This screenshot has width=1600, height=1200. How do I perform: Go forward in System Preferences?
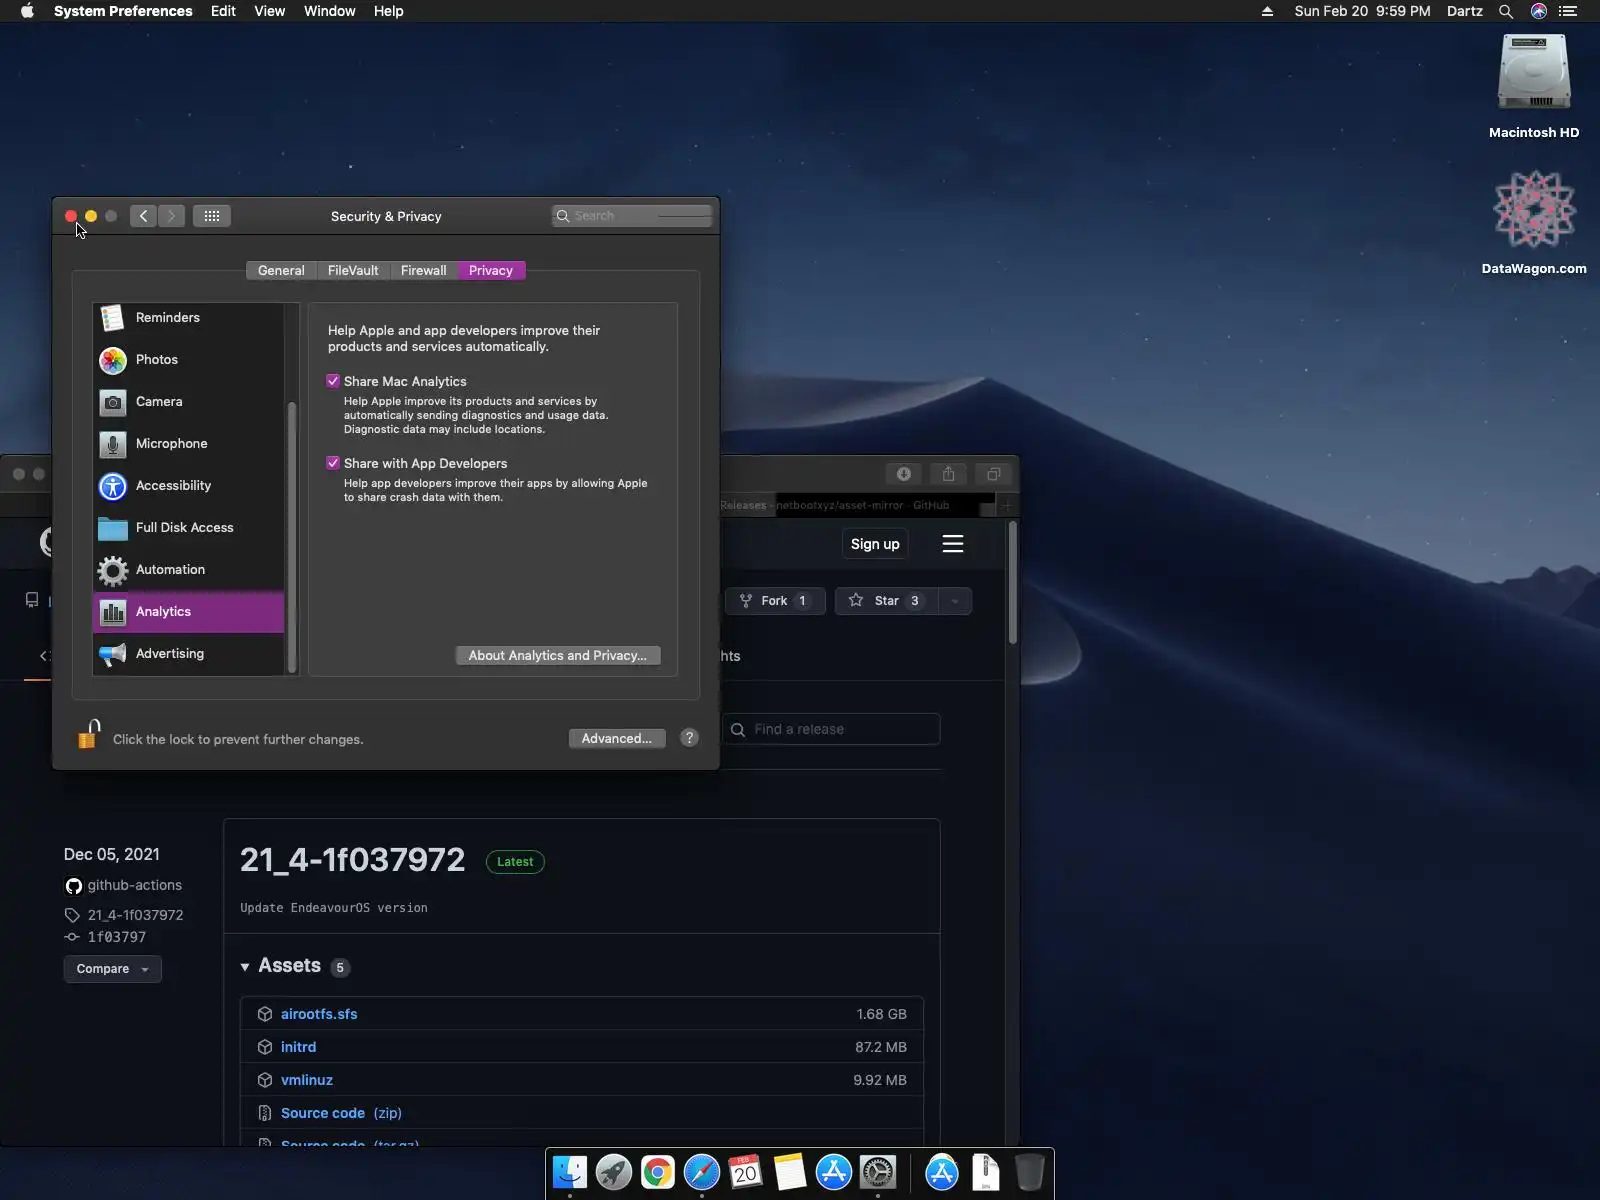click(x=171, y=216)
